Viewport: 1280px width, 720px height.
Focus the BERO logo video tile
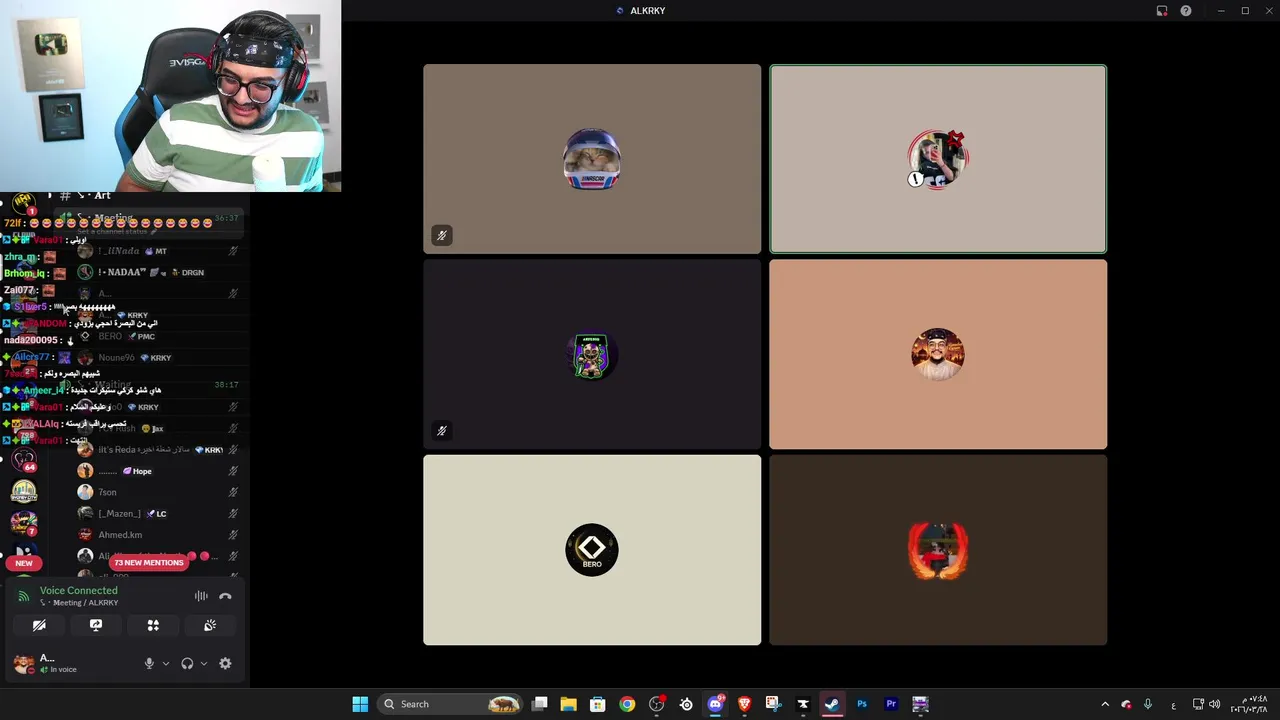point(592,550)
